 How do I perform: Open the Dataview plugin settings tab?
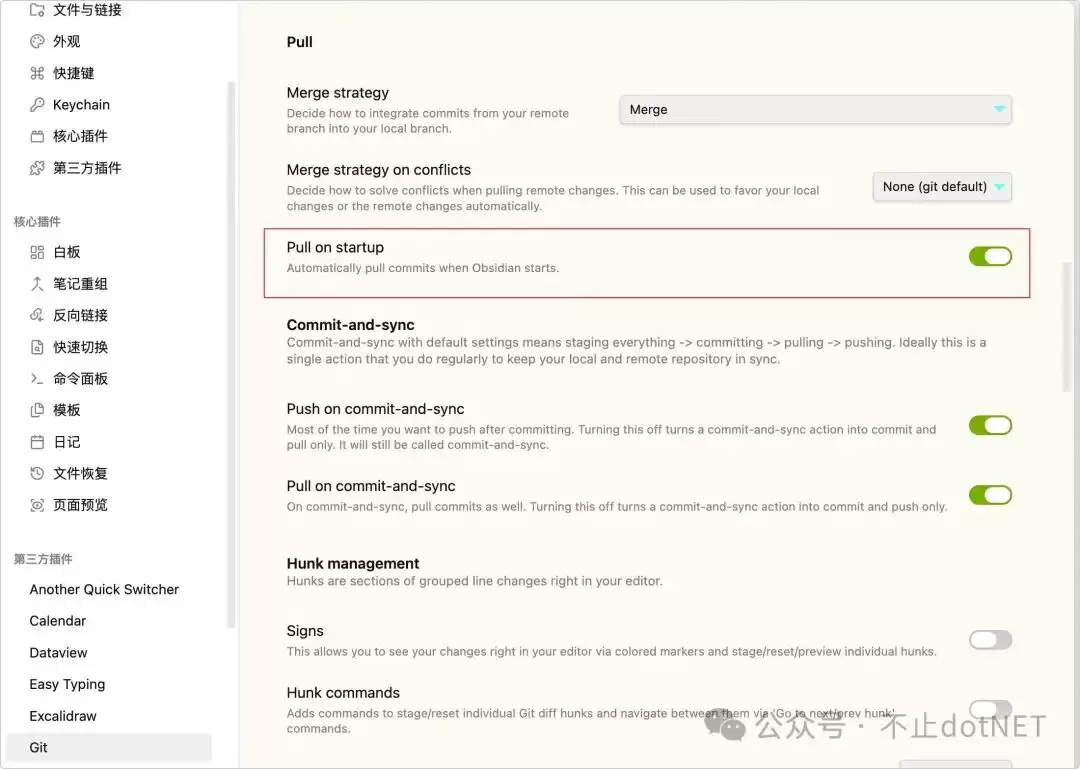[x=59, y=653]
